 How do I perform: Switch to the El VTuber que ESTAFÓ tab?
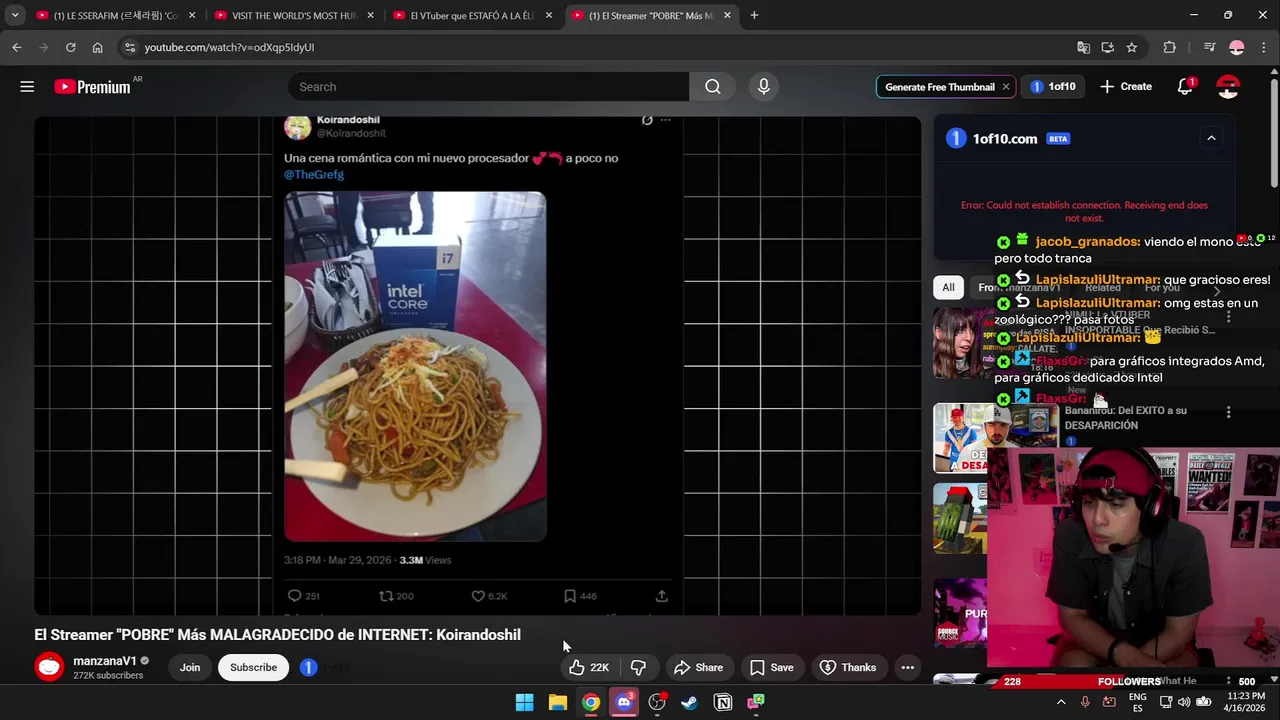(x=473, y=15)
